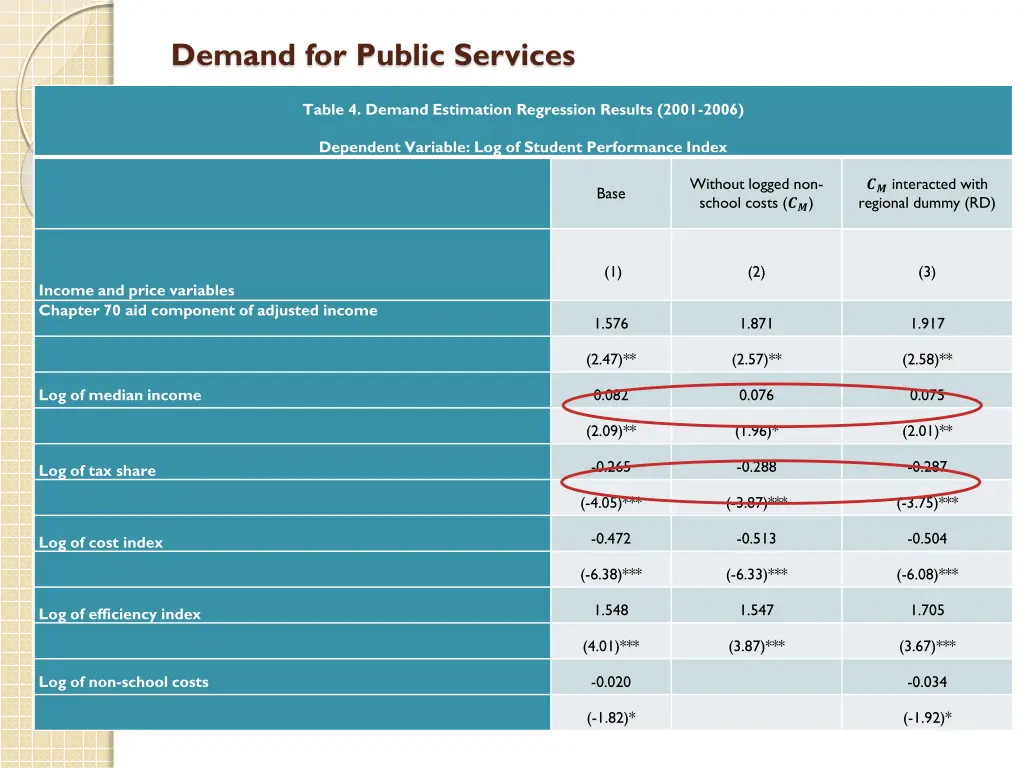Click the 'Log of non-school costs' row label

123,682
